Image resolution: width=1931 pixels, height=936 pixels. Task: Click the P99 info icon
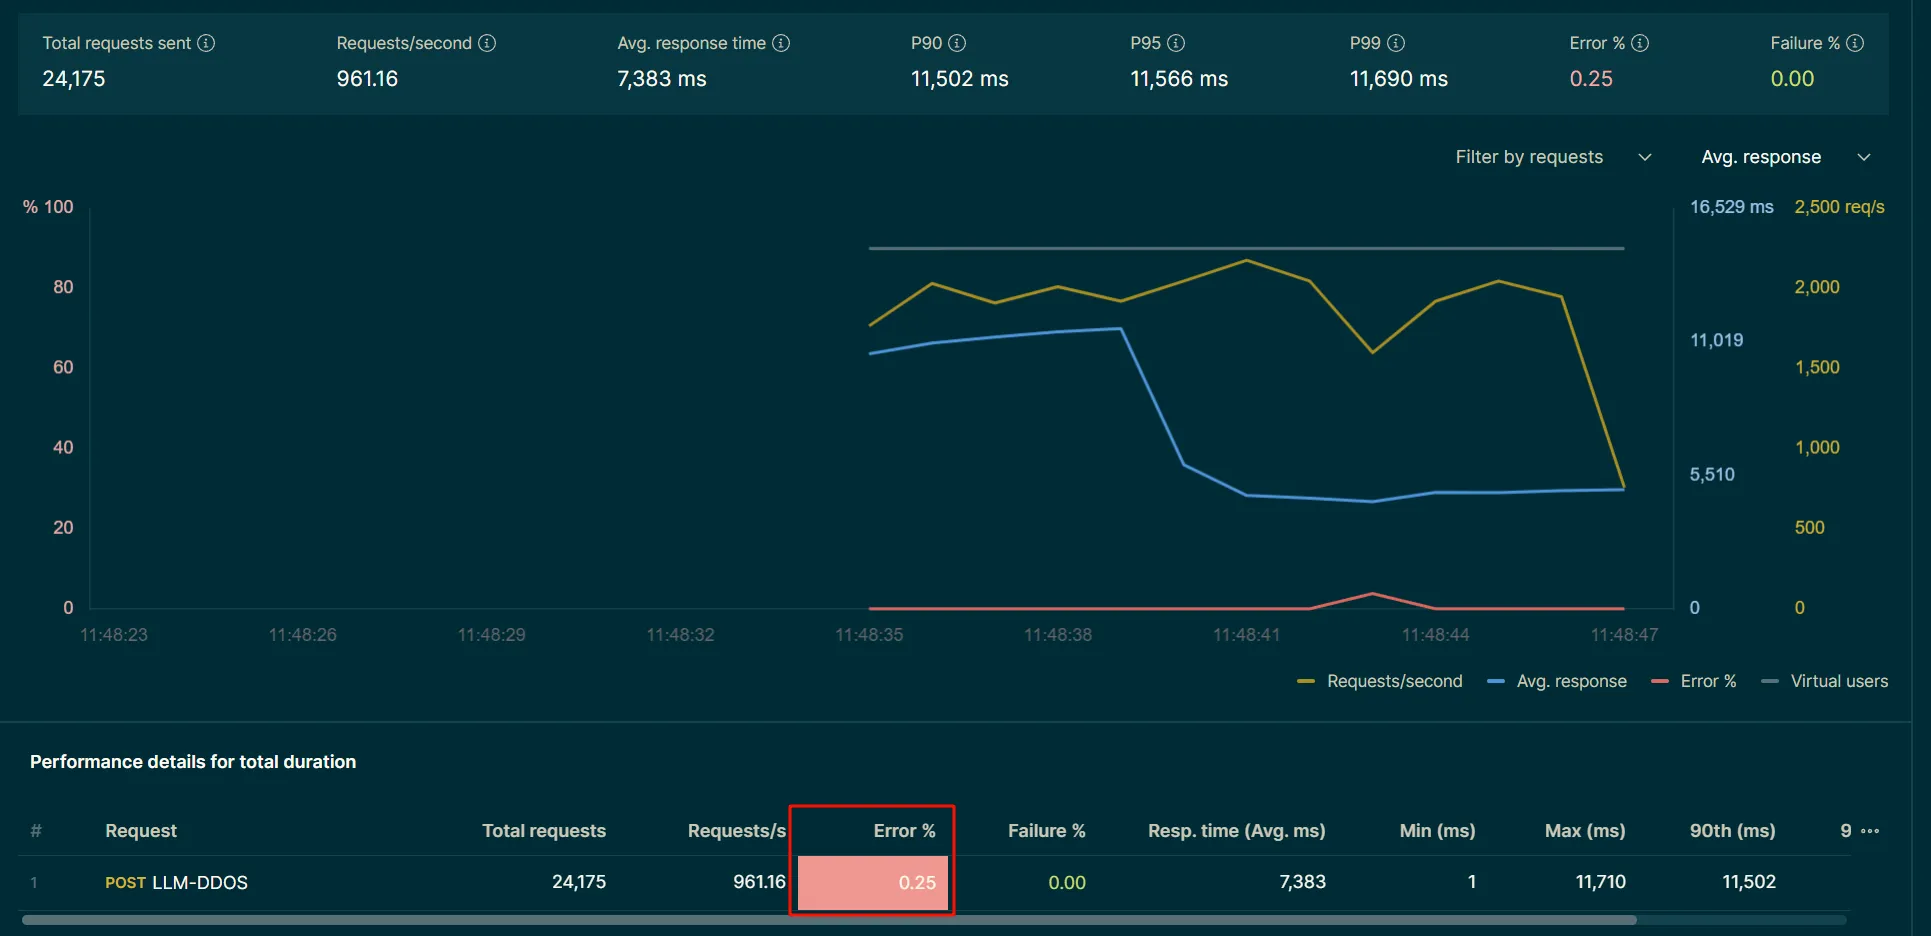pyautogui.click(x=1396, y=43)
